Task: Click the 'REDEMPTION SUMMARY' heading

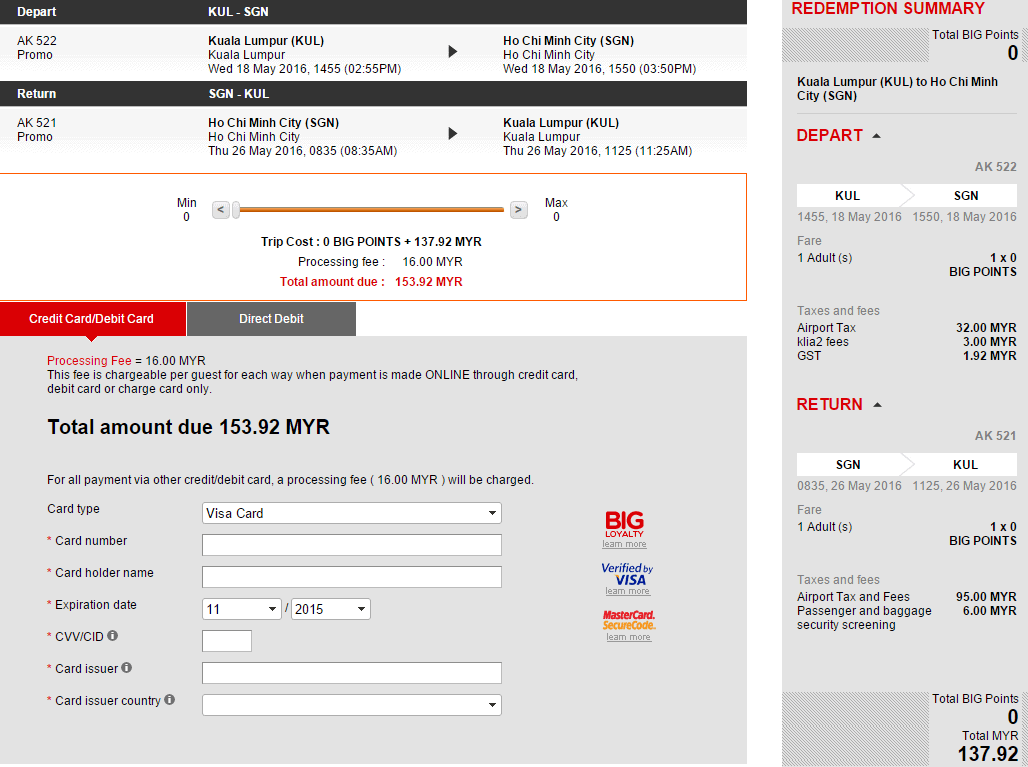Action: point(888,9)
